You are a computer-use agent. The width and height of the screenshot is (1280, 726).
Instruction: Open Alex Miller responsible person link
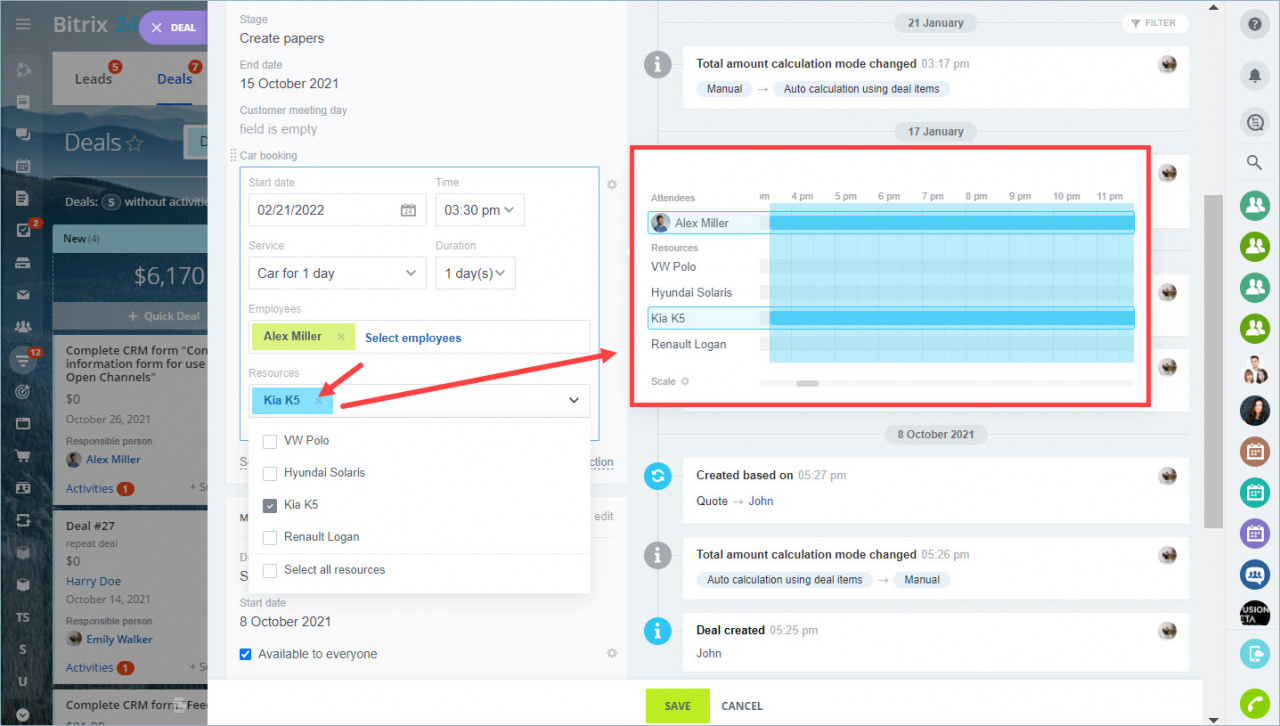113,460
